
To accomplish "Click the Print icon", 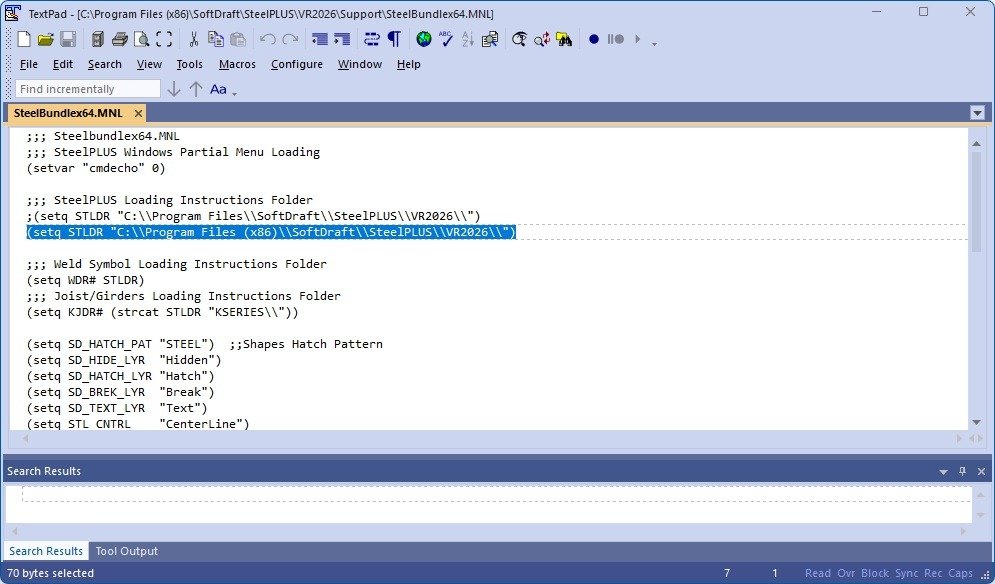I will 119,39.
